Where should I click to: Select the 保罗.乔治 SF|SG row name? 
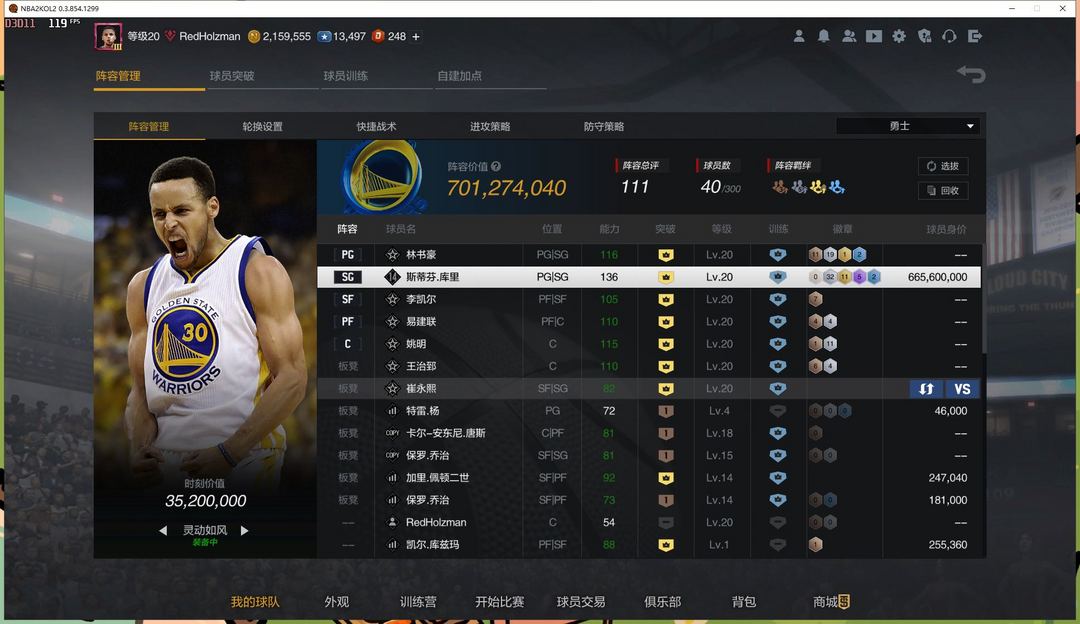(427, 456)
